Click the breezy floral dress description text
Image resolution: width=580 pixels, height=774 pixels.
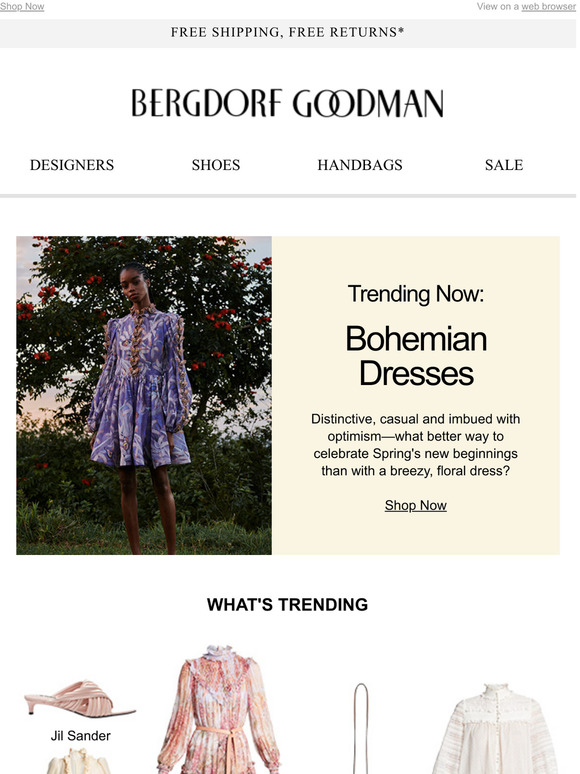click(x=416, y=445)
